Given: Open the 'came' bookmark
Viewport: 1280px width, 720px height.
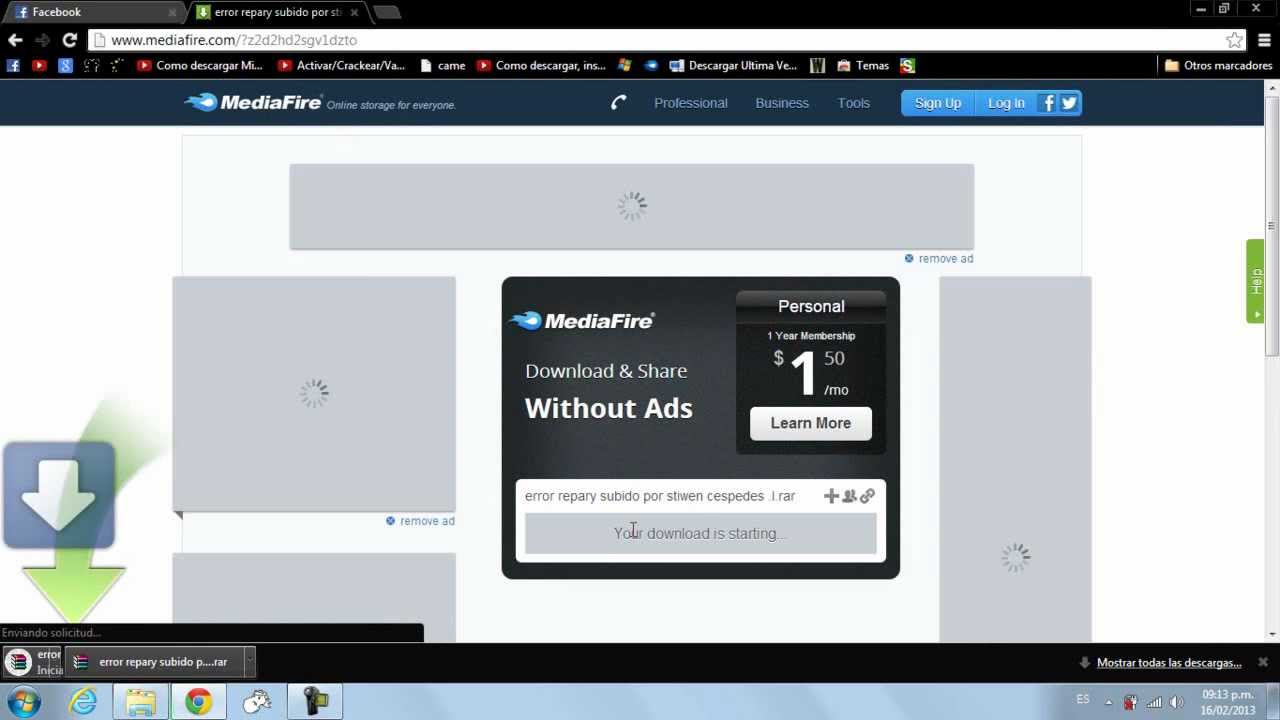Looking at the screenshot, I should click(x=443, y=65).
